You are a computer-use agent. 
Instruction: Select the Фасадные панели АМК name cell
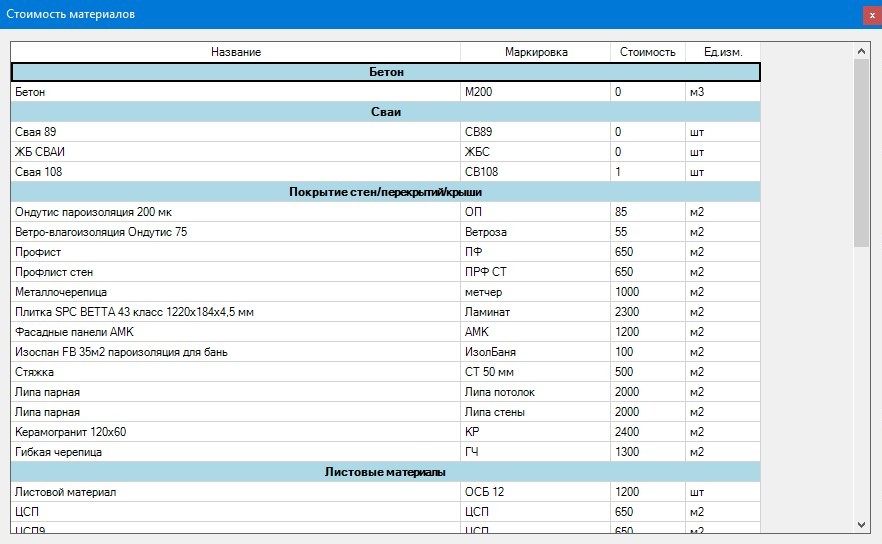click(x=236, y=332)
